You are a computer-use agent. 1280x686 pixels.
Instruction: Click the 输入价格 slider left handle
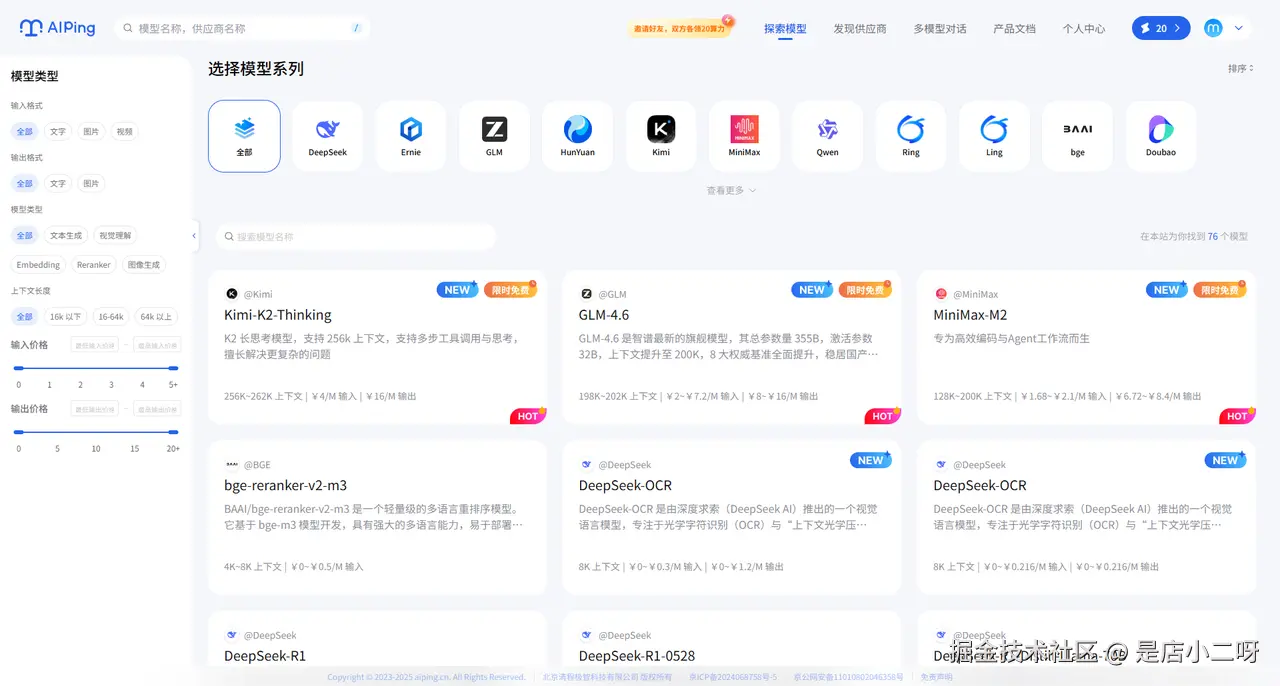coord(18,368)
